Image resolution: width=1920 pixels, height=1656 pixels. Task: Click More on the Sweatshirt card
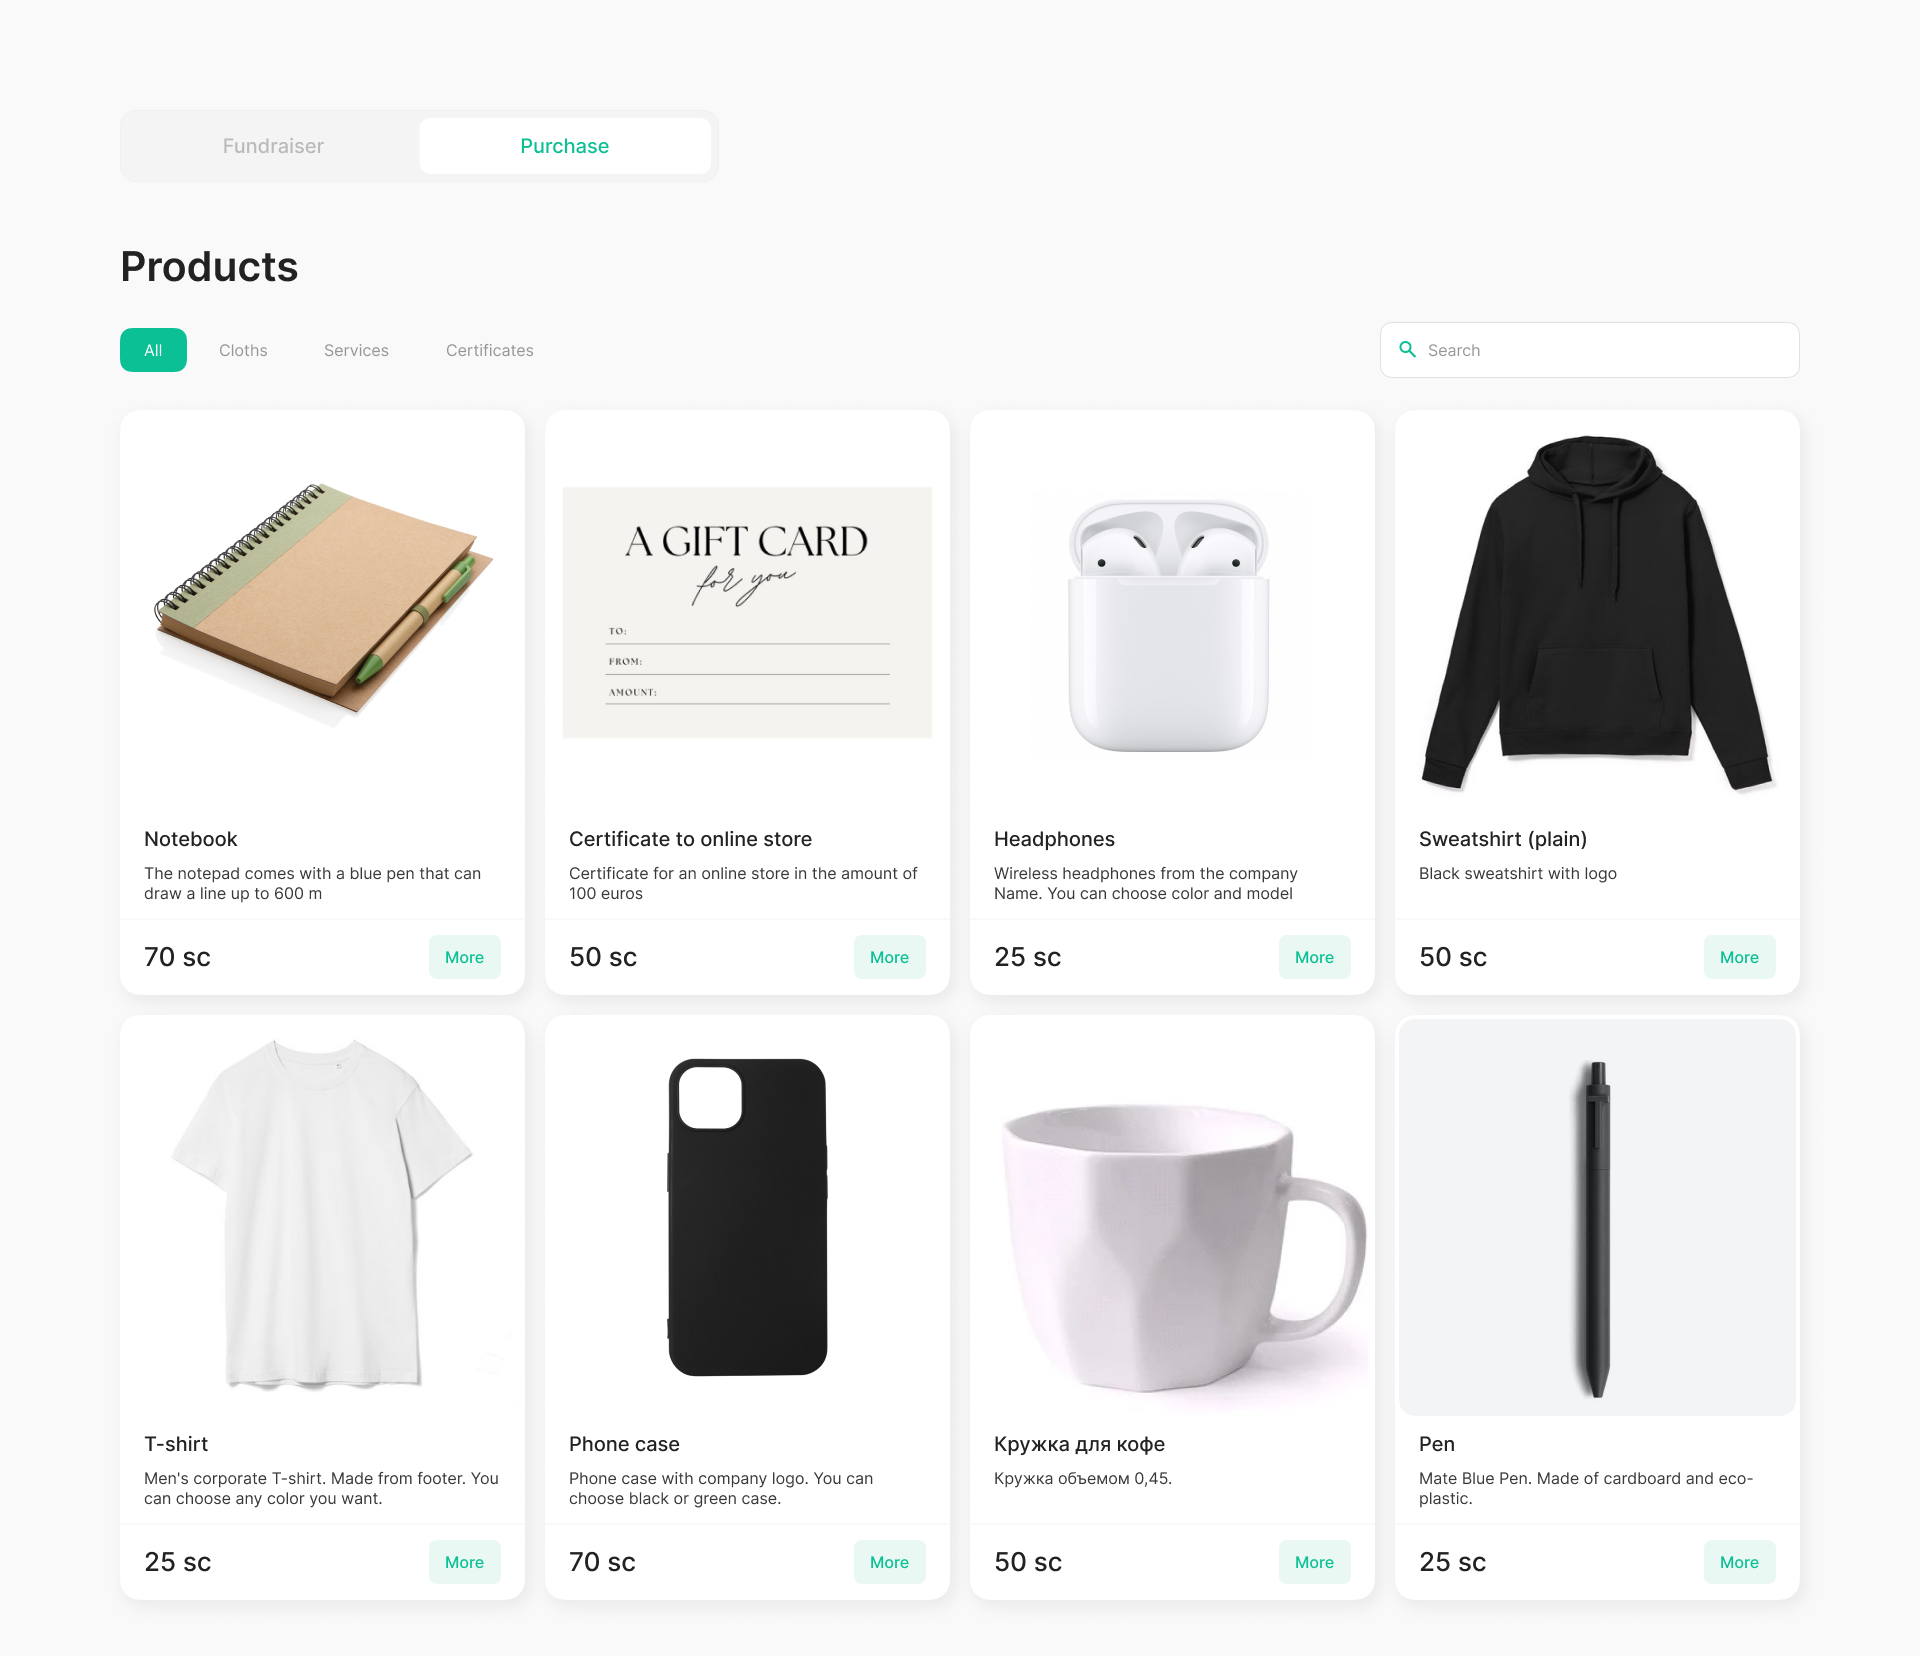(x=1740, y=957)
